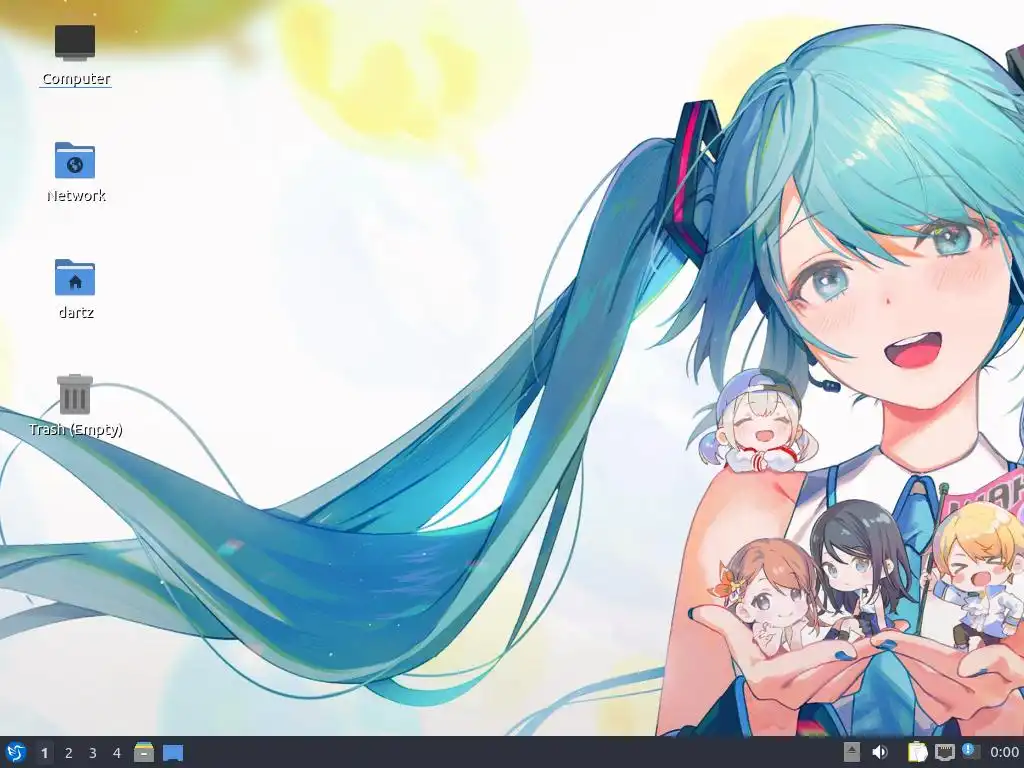Switch to workspace 4
This screenshot has height=768, width=1024.
click(117, 753)
